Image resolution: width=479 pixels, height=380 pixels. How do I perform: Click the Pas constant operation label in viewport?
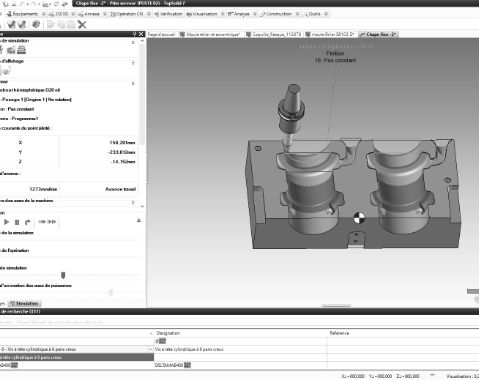pyautogui.click(x=335, y=60)
